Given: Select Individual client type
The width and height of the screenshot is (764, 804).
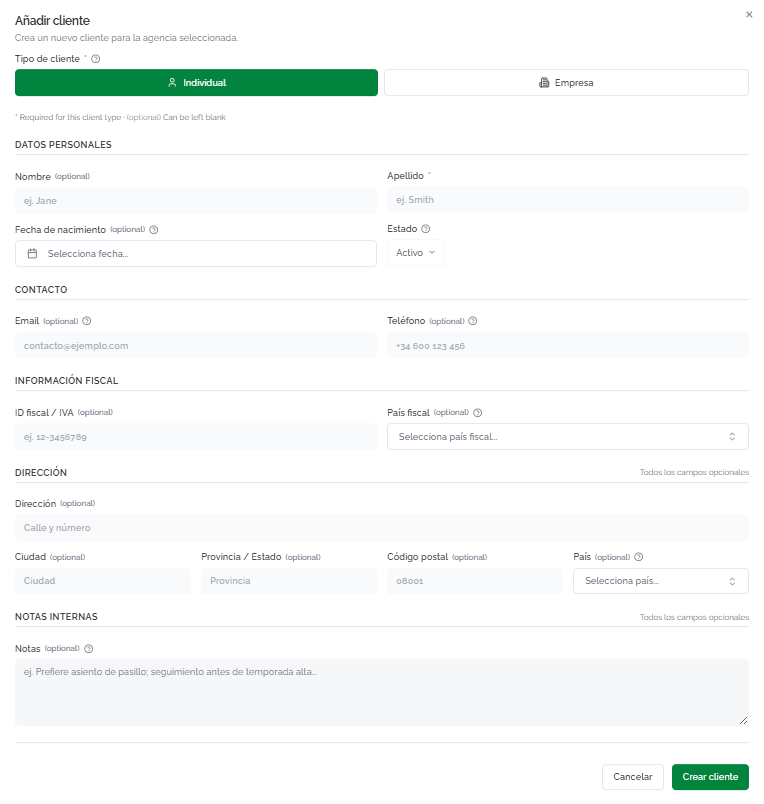Looking at the screenshot, I should (x=196, y=83).
